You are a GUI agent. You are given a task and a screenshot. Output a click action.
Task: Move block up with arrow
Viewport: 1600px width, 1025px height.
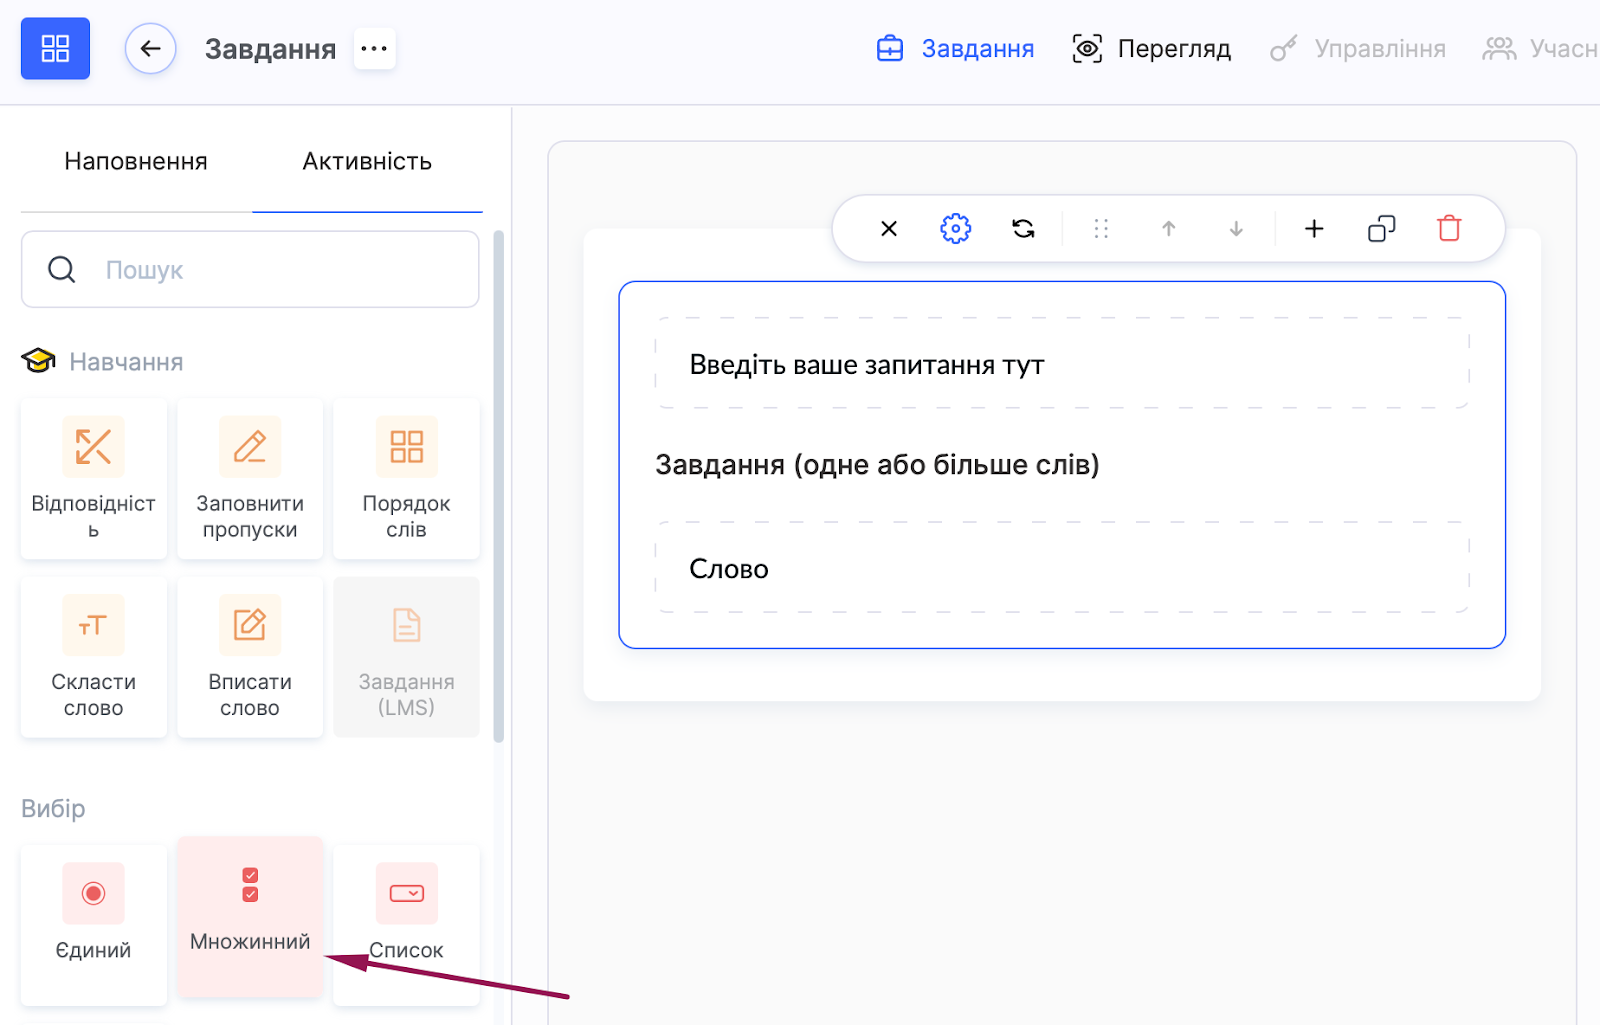click(x=1168, y=229)
